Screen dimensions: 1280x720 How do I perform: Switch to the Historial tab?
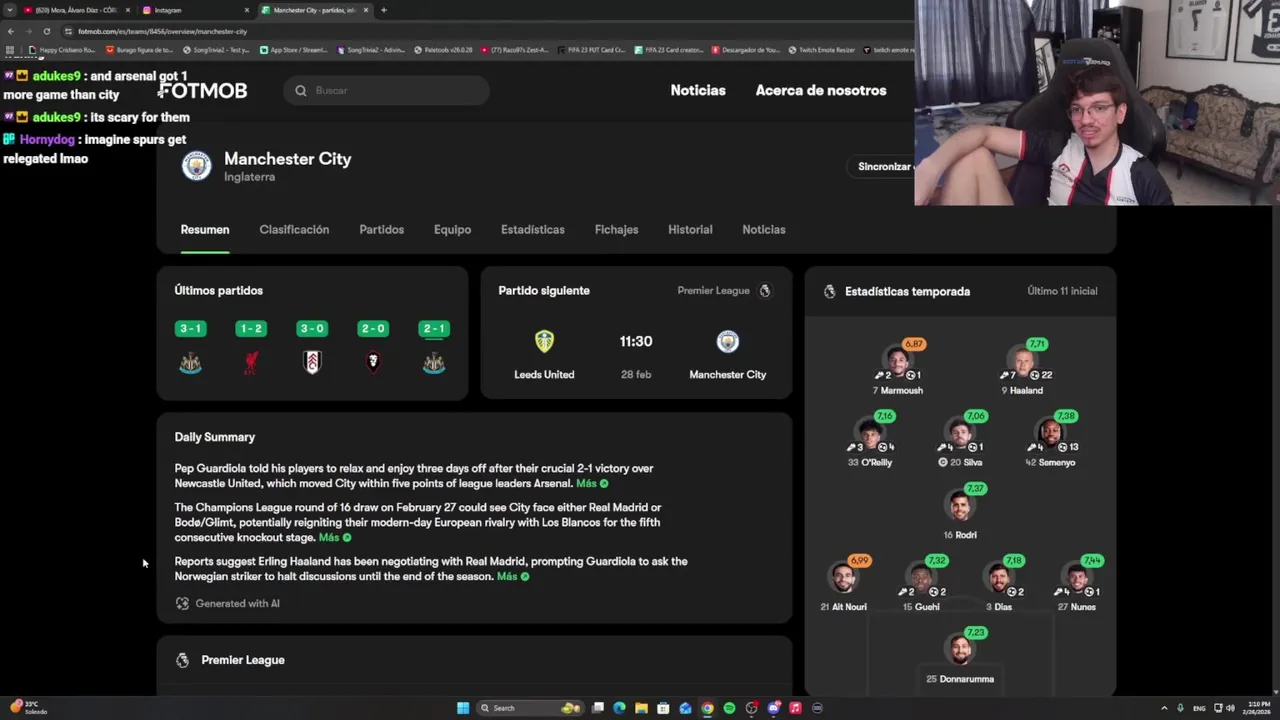point(690,230)
